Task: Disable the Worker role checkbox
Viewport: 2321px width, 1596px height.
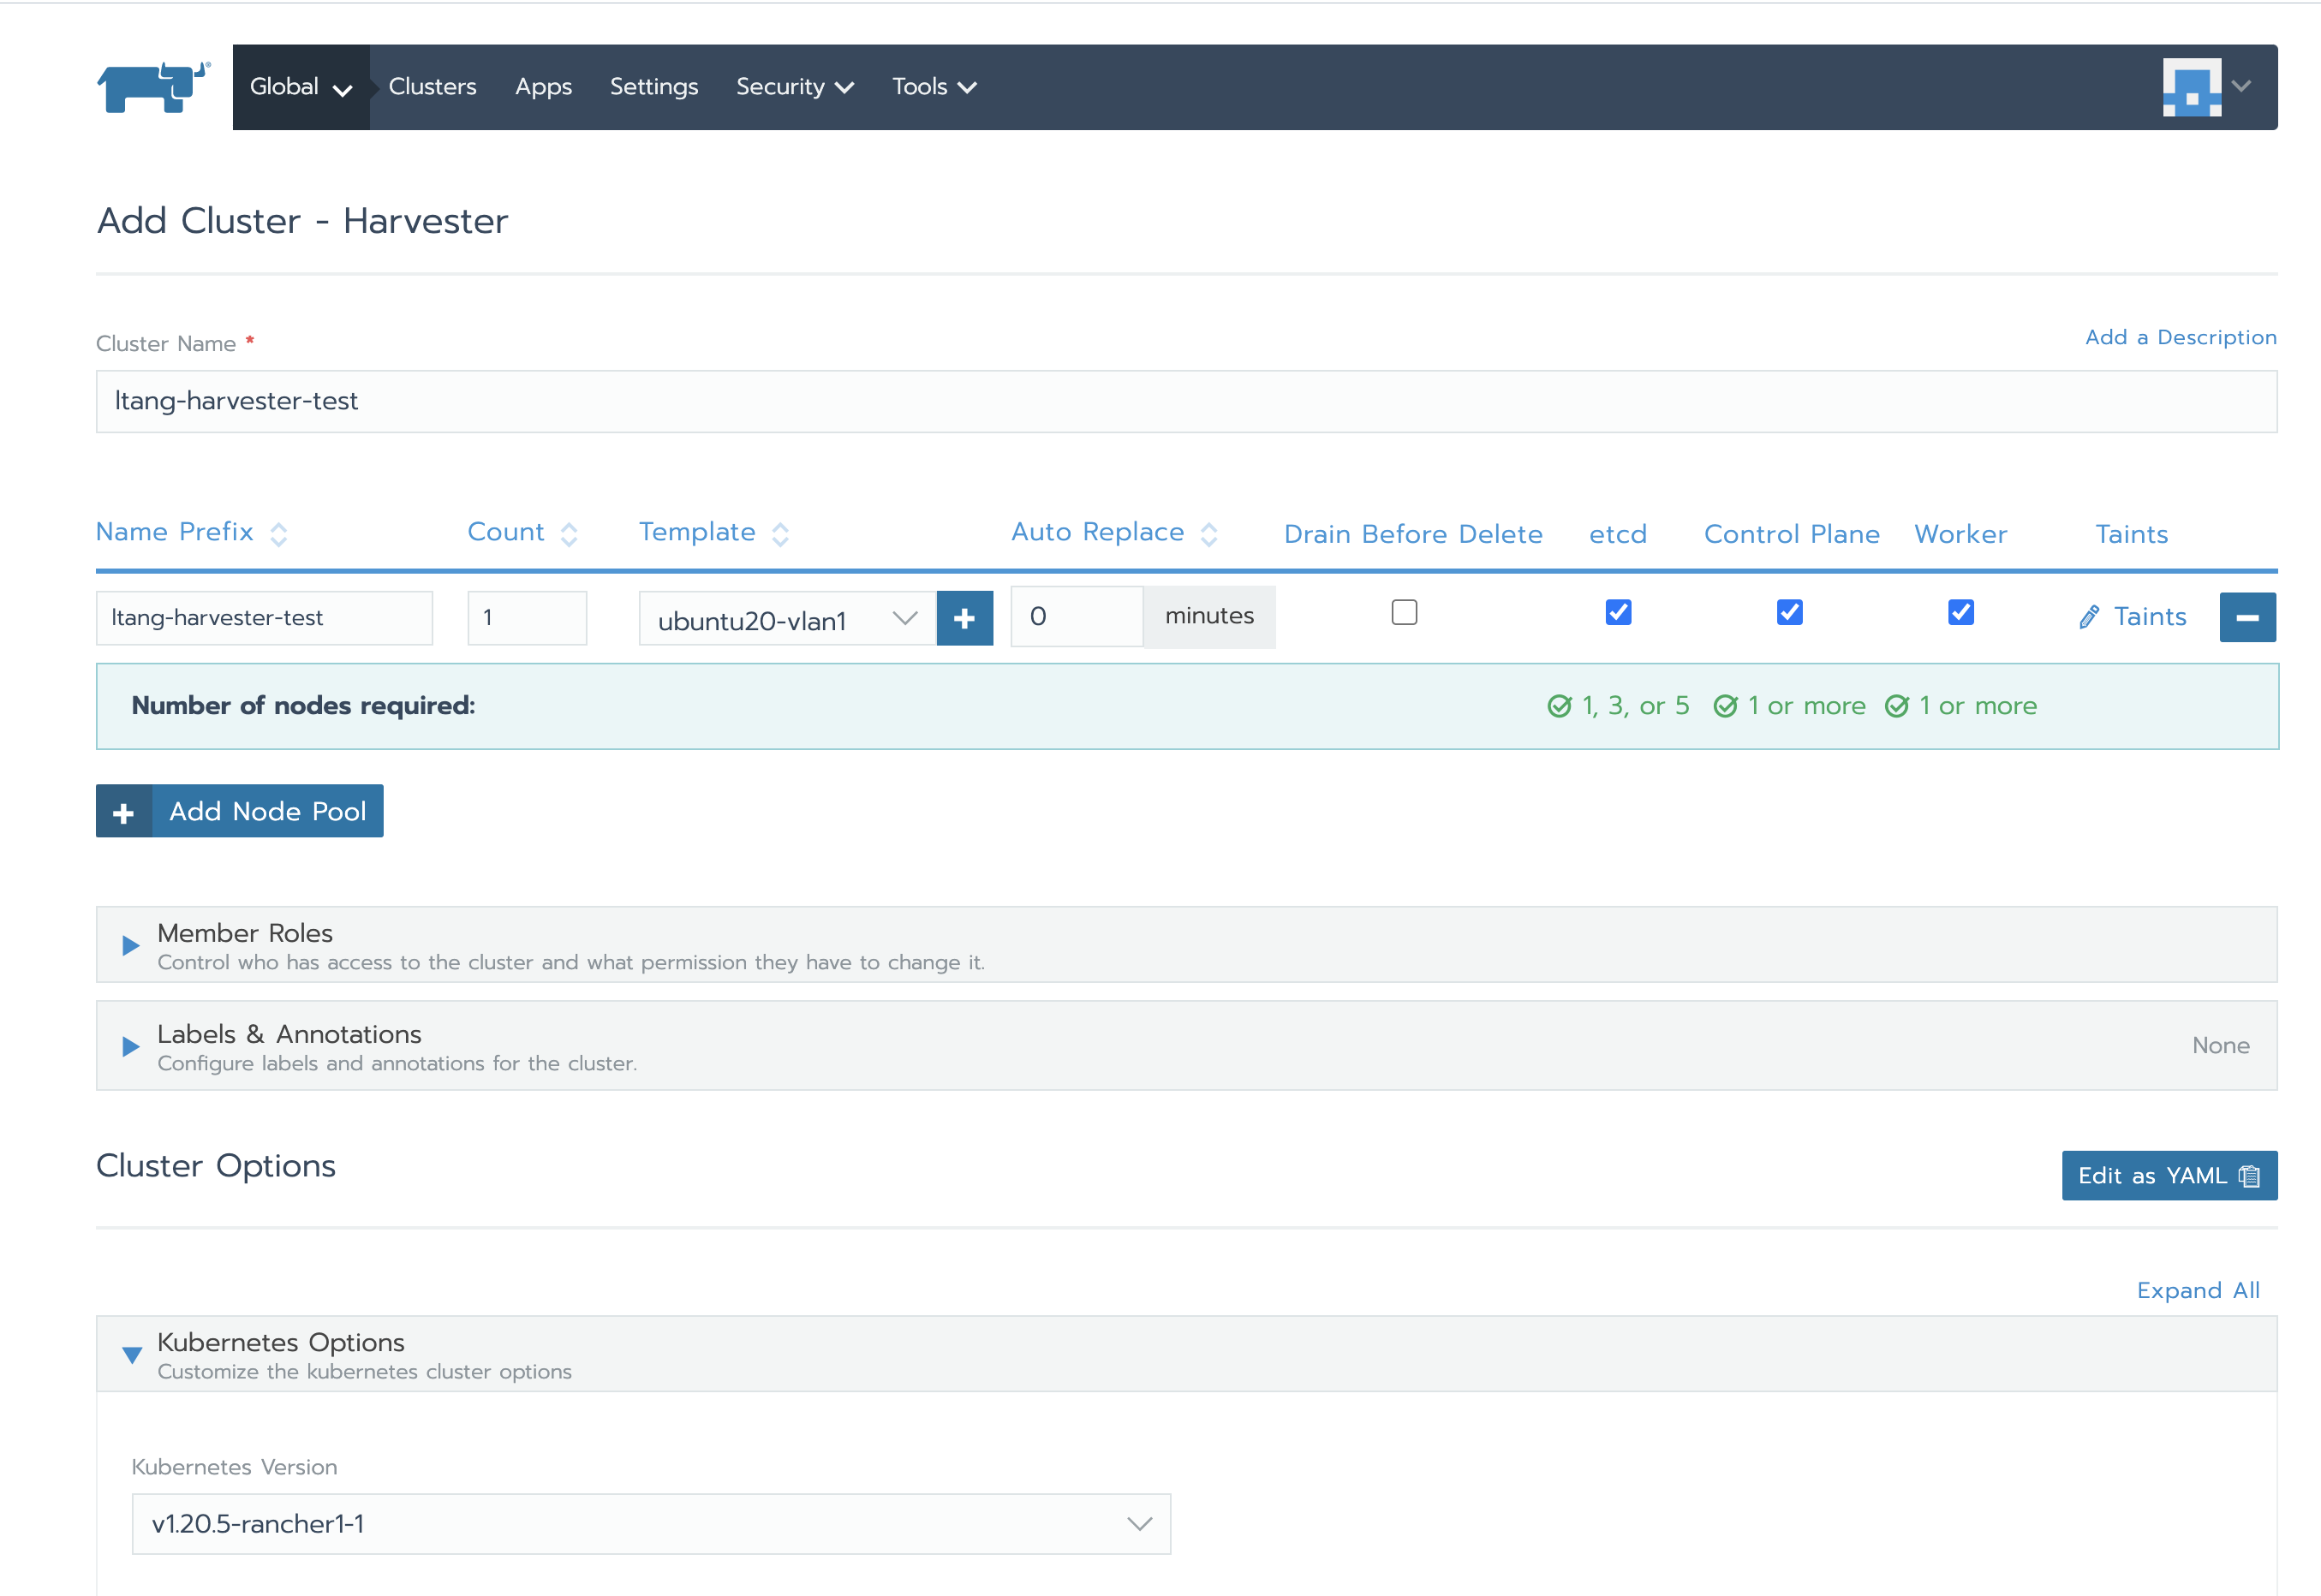Action: [1960, 612]
